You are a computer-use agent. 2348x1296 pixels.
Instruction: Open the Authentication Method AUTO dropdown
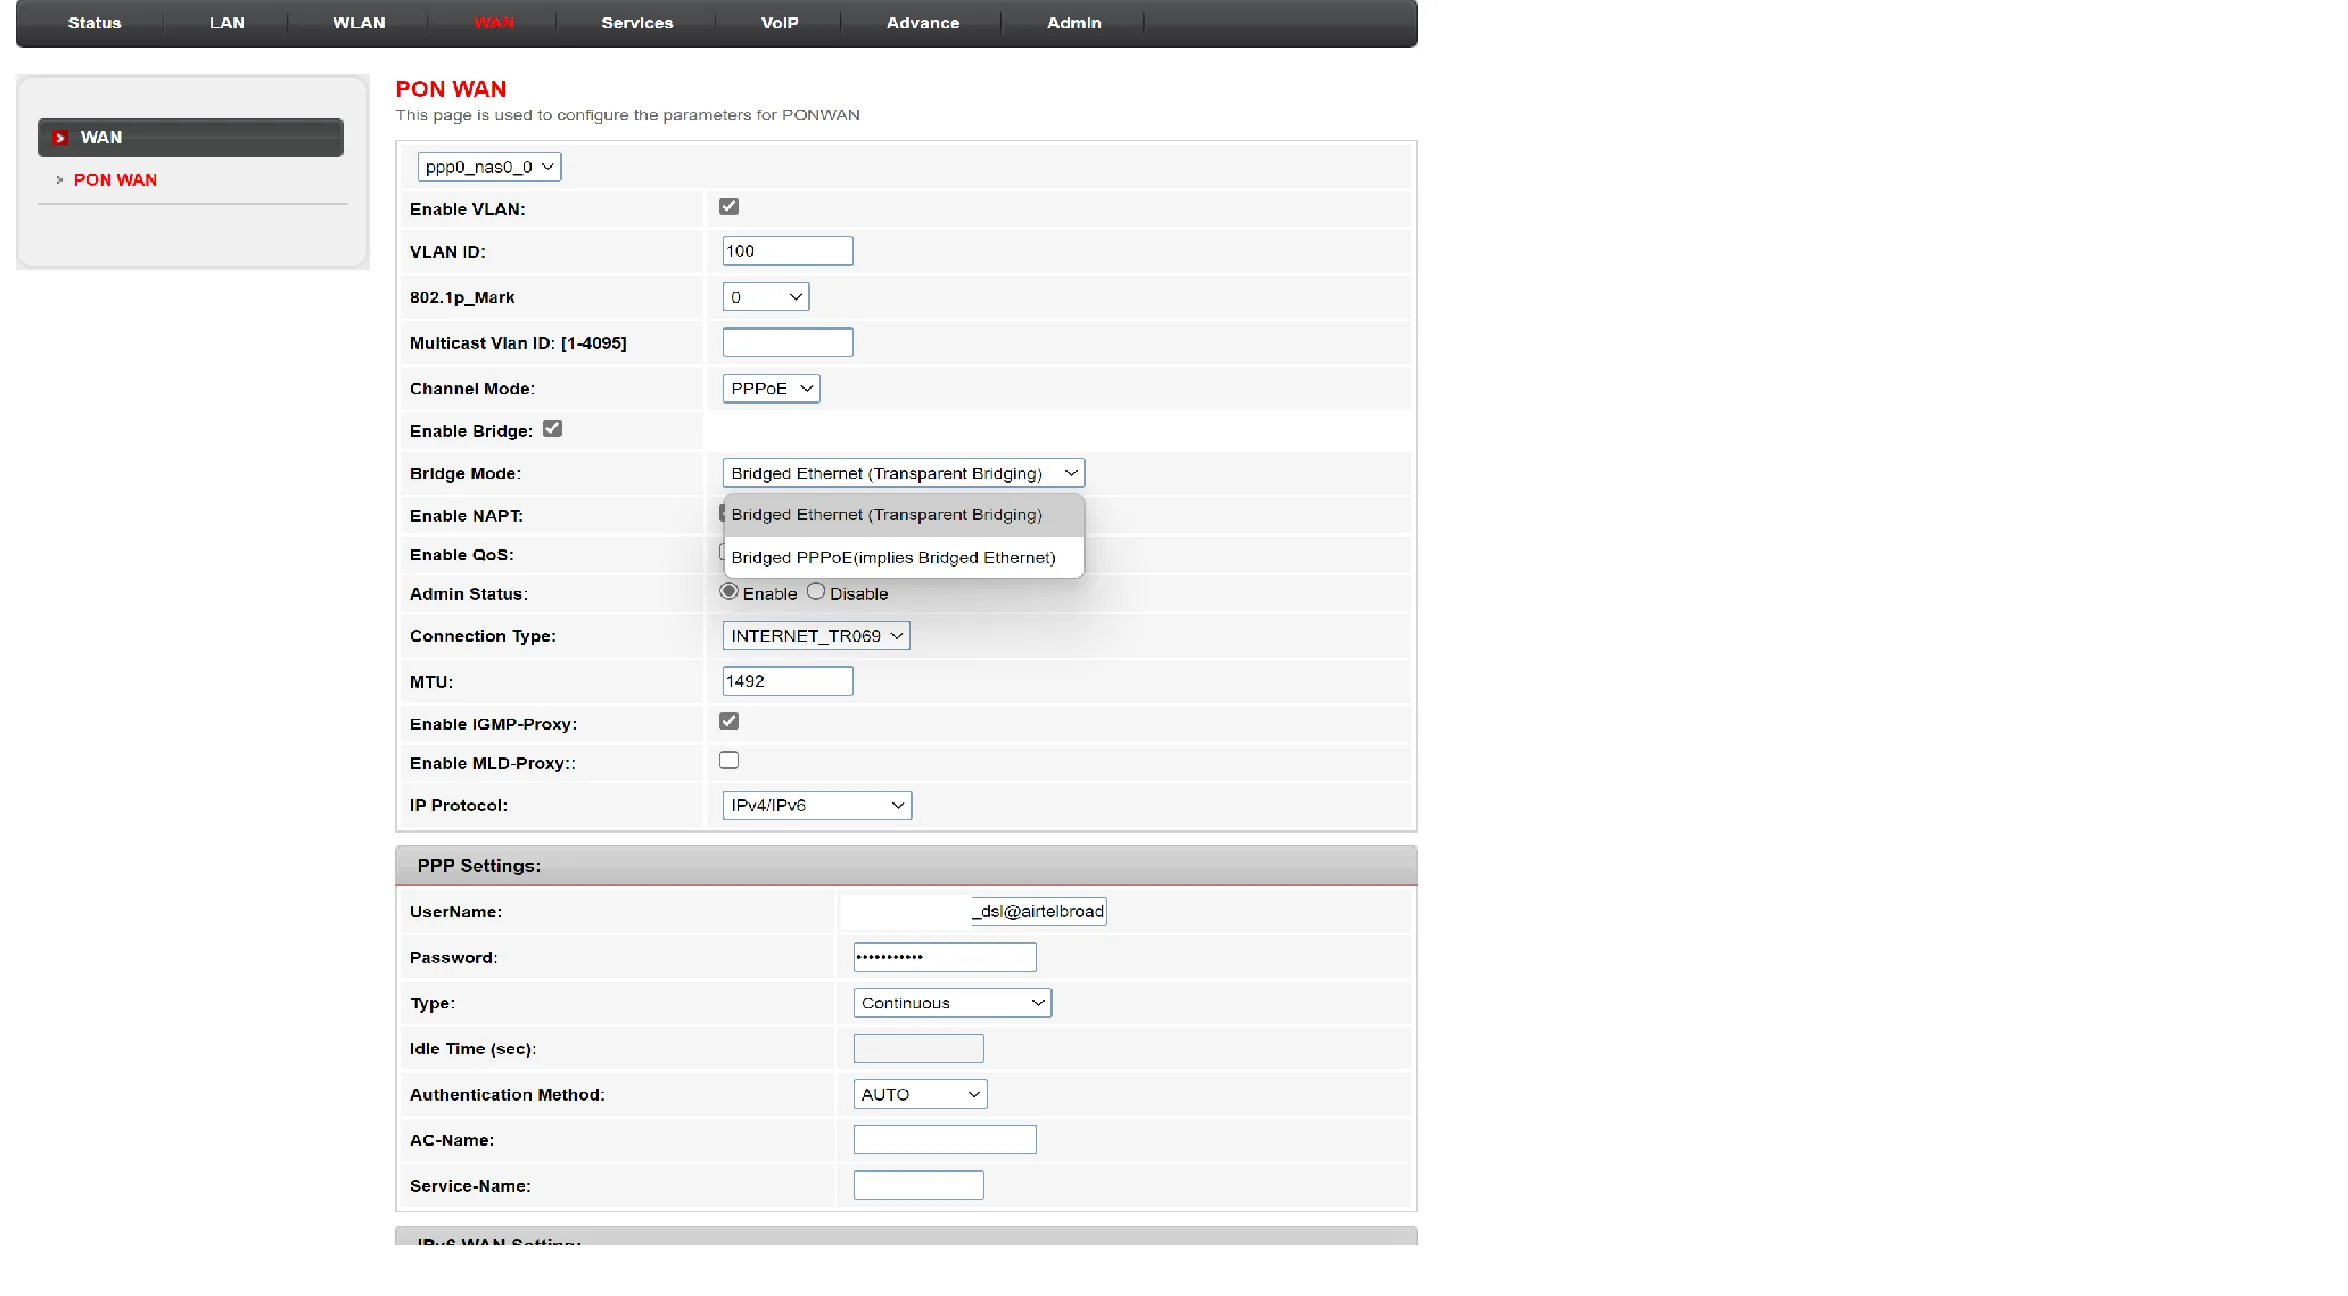[920, 1094]
